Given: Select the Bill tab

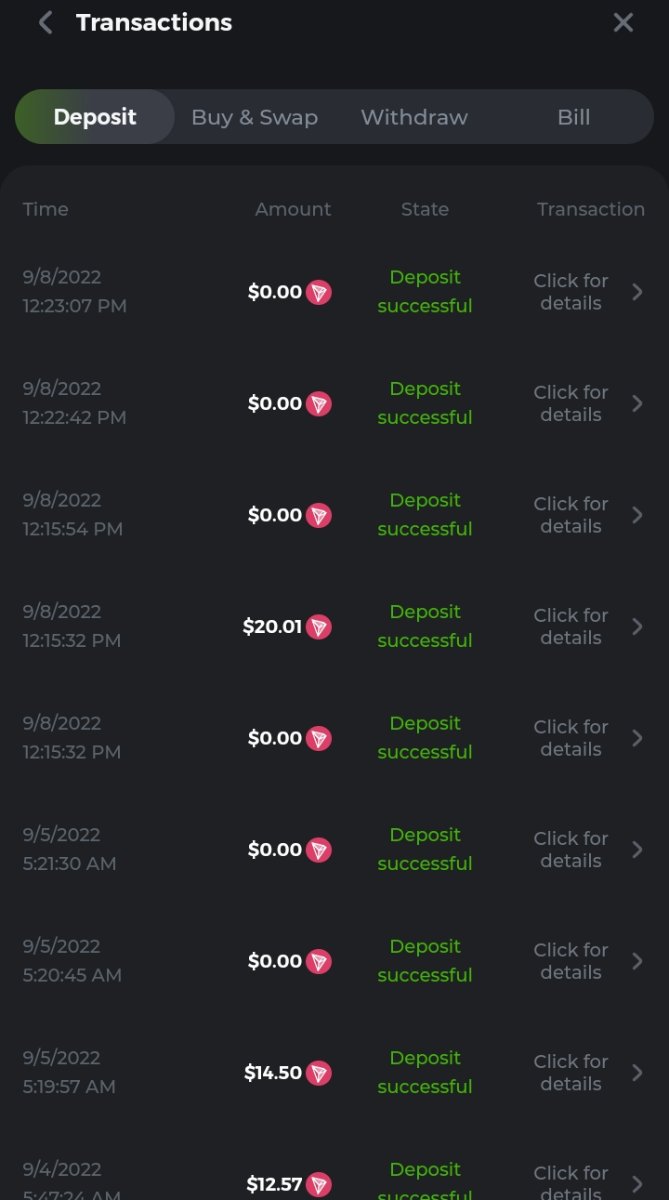Looking at the screenshot, I should (573, 117).
